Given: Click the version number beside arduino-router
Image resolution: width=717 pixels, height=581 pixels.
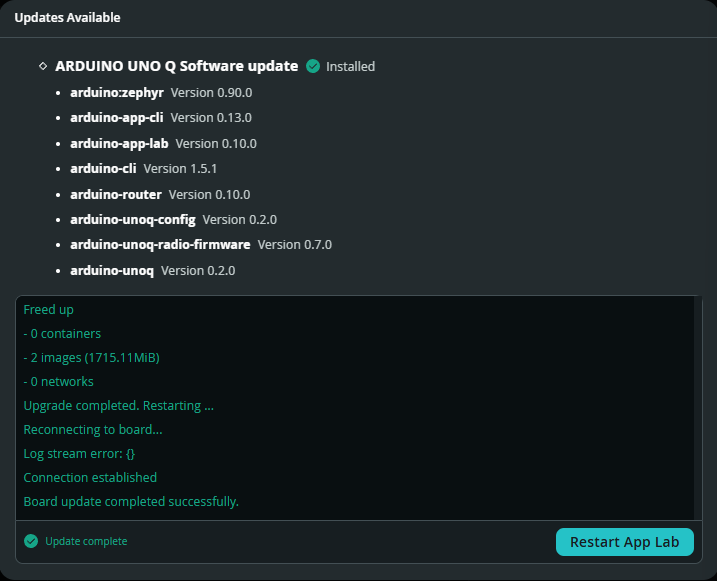Looking at the screenshot, I should 209,194.
